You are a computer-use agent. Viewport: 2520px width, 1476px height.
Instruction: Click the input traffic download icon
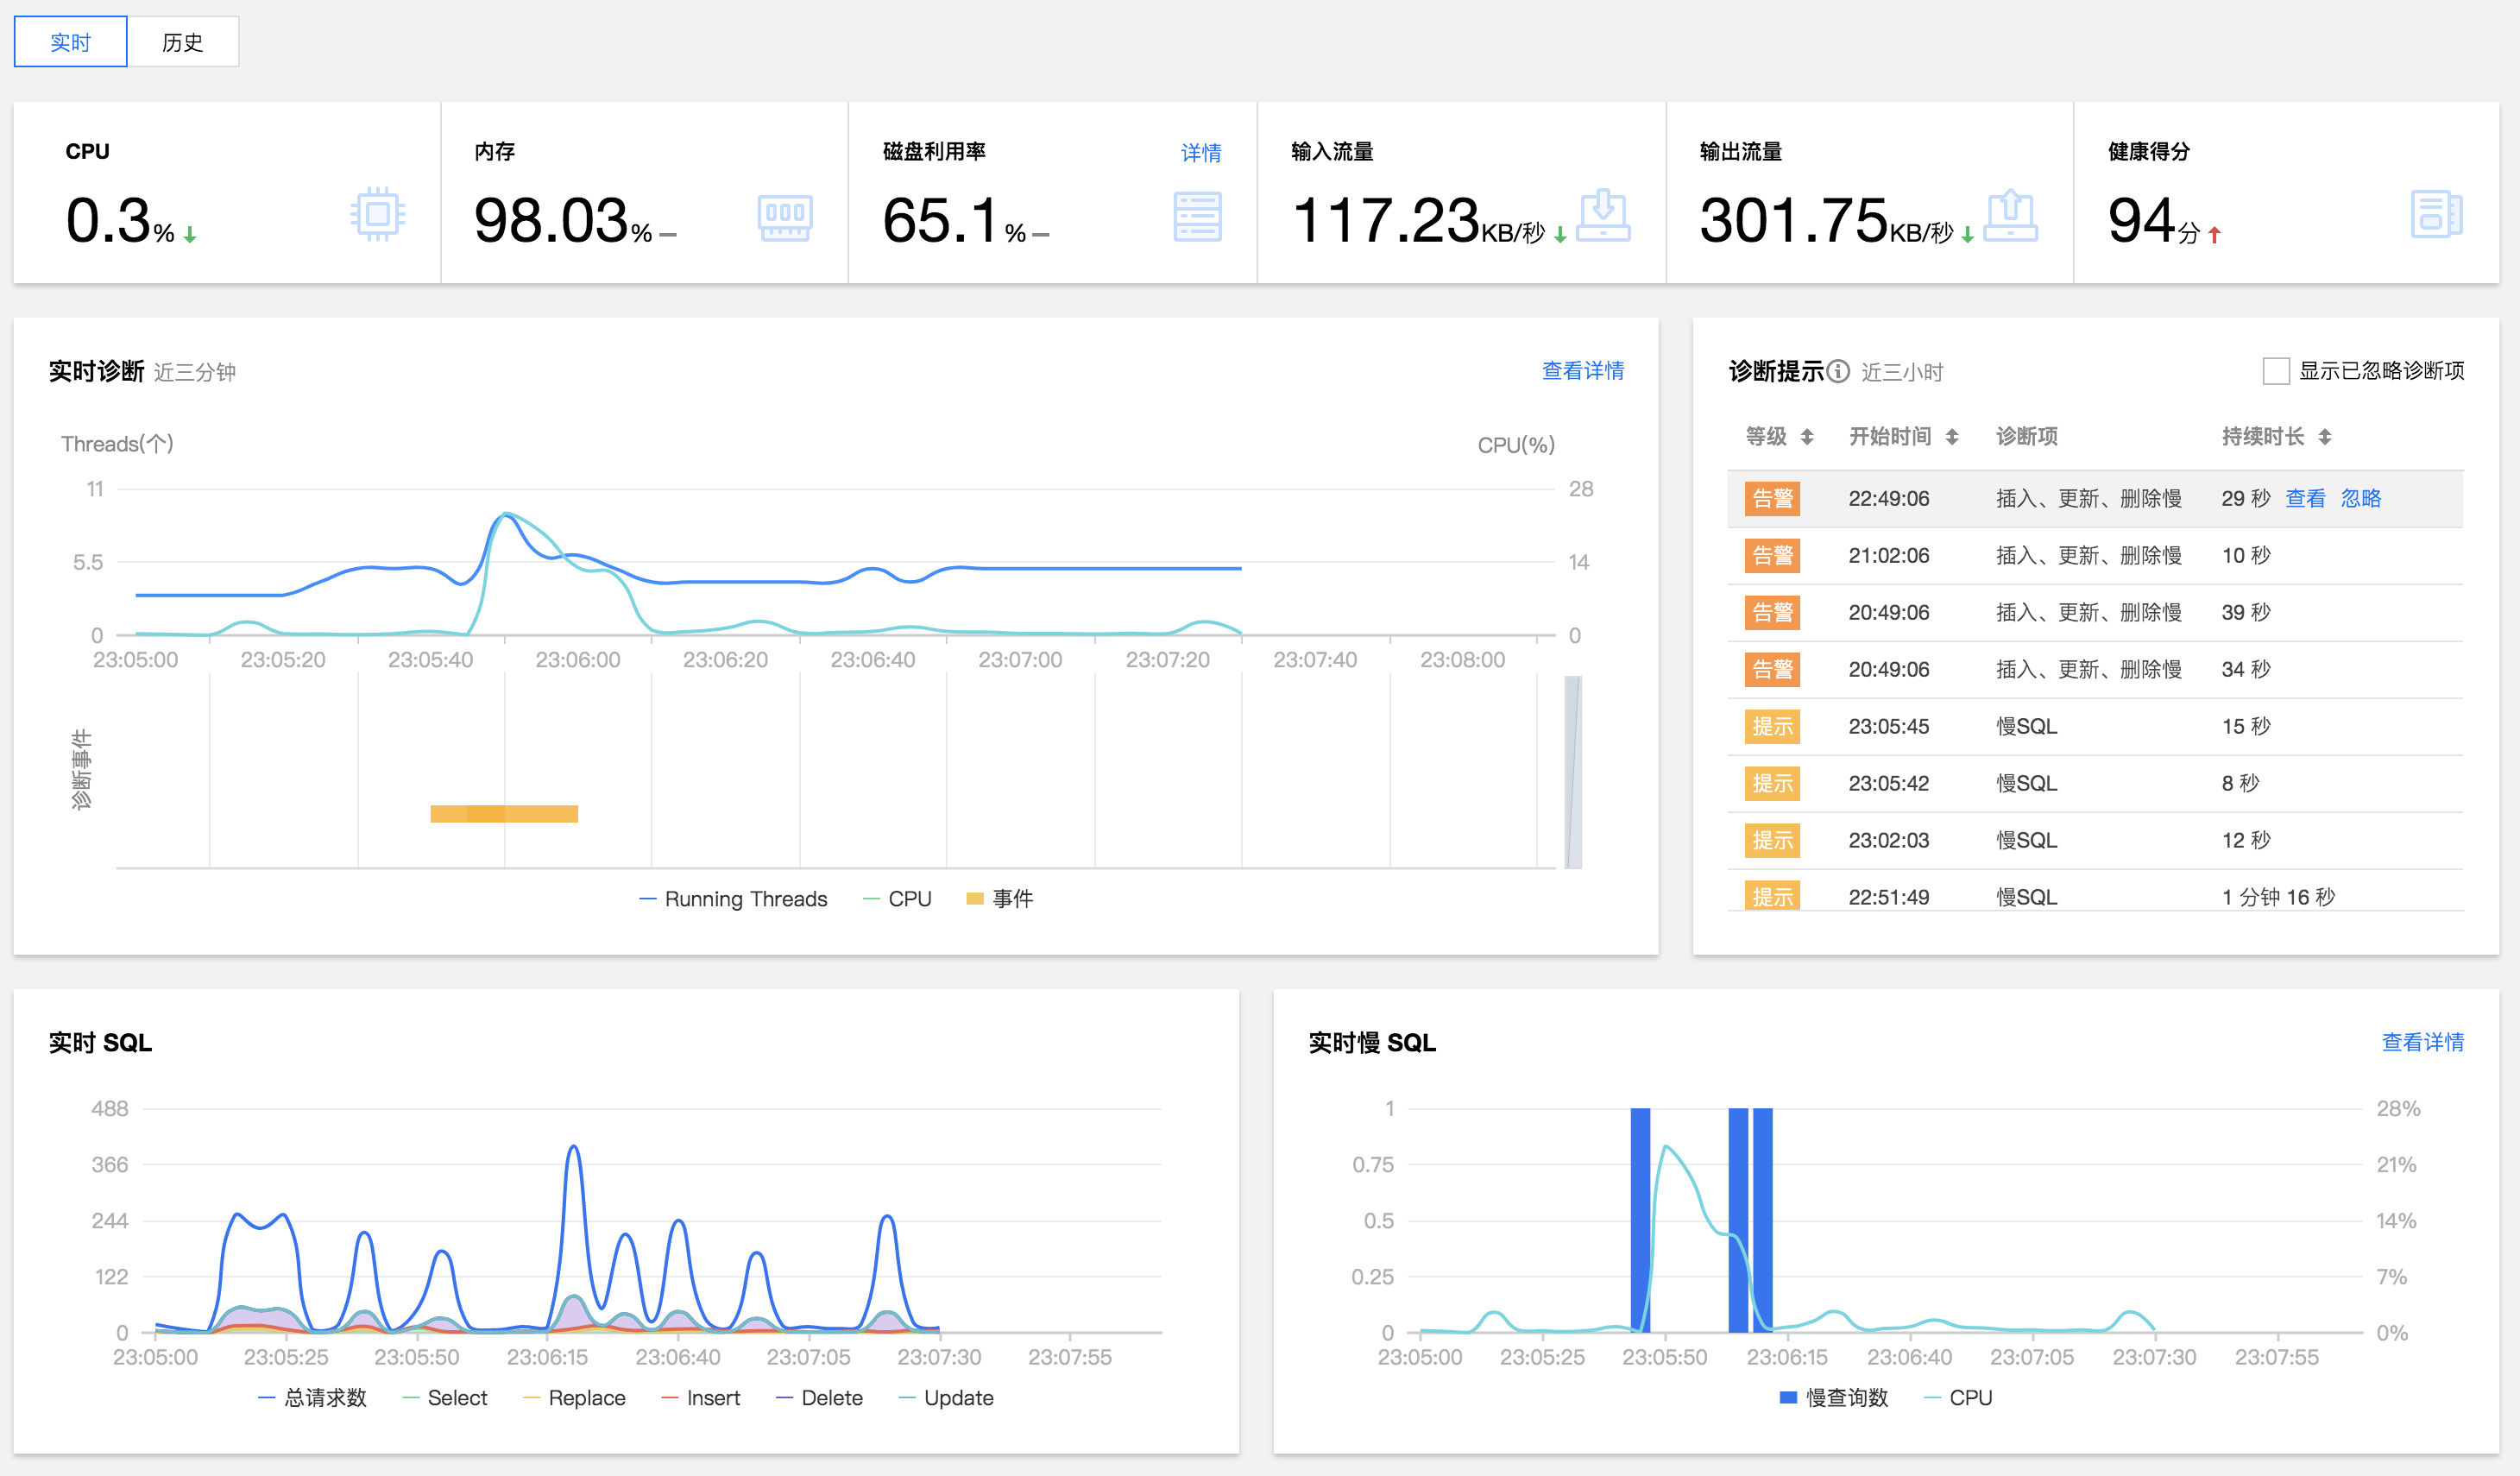[1603, 216]
